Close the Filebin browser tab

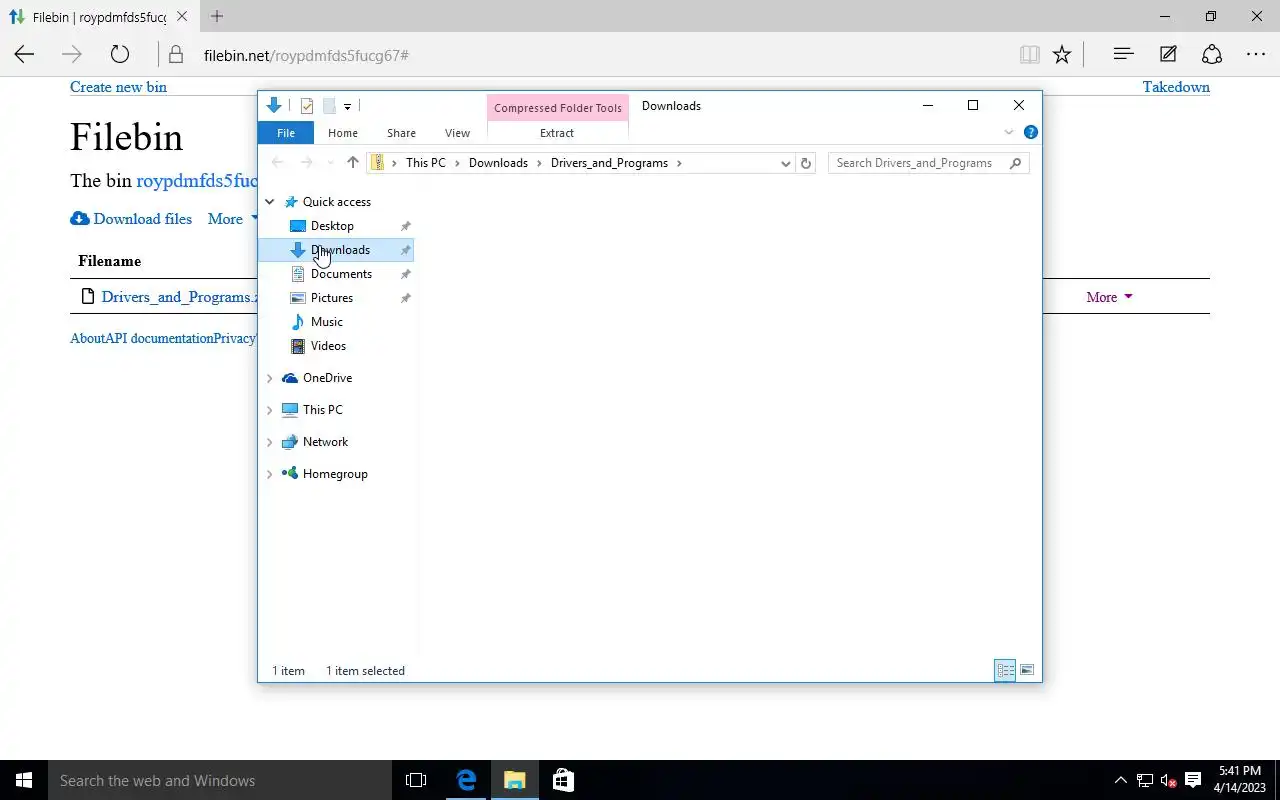coord(182,17)
